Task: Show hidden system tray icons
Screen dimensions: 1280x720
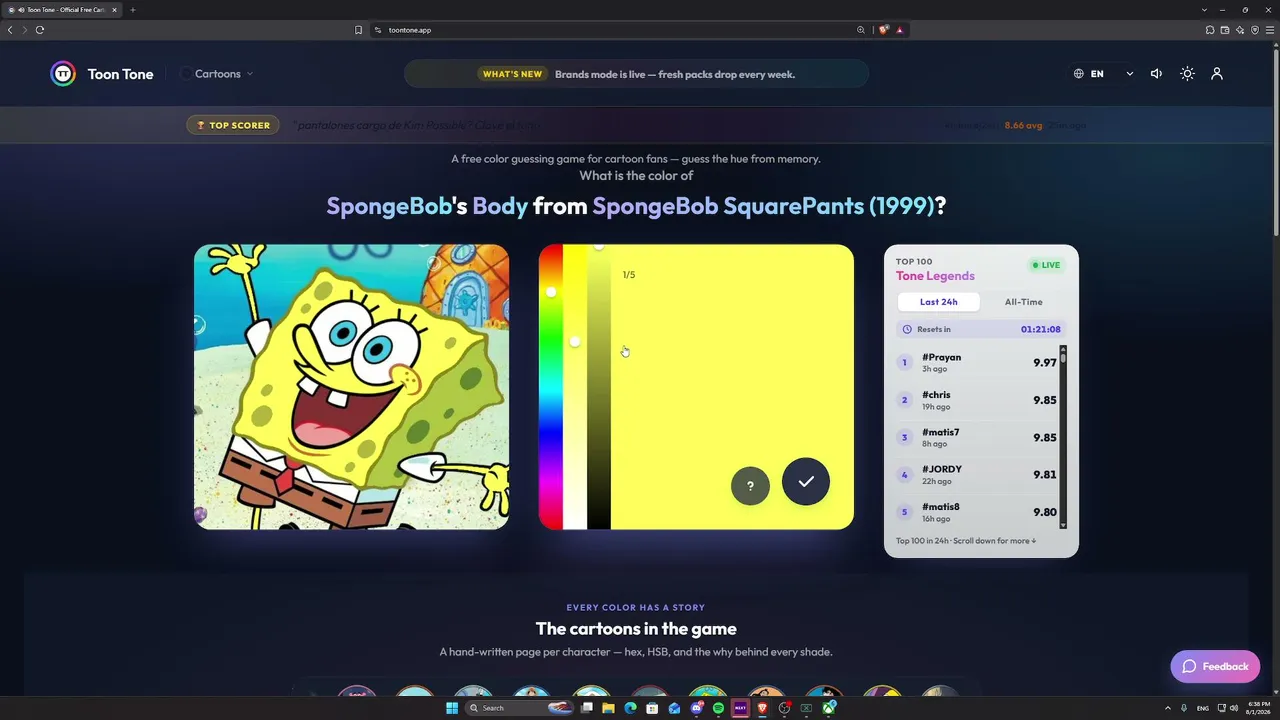Action: [1167, 708]
